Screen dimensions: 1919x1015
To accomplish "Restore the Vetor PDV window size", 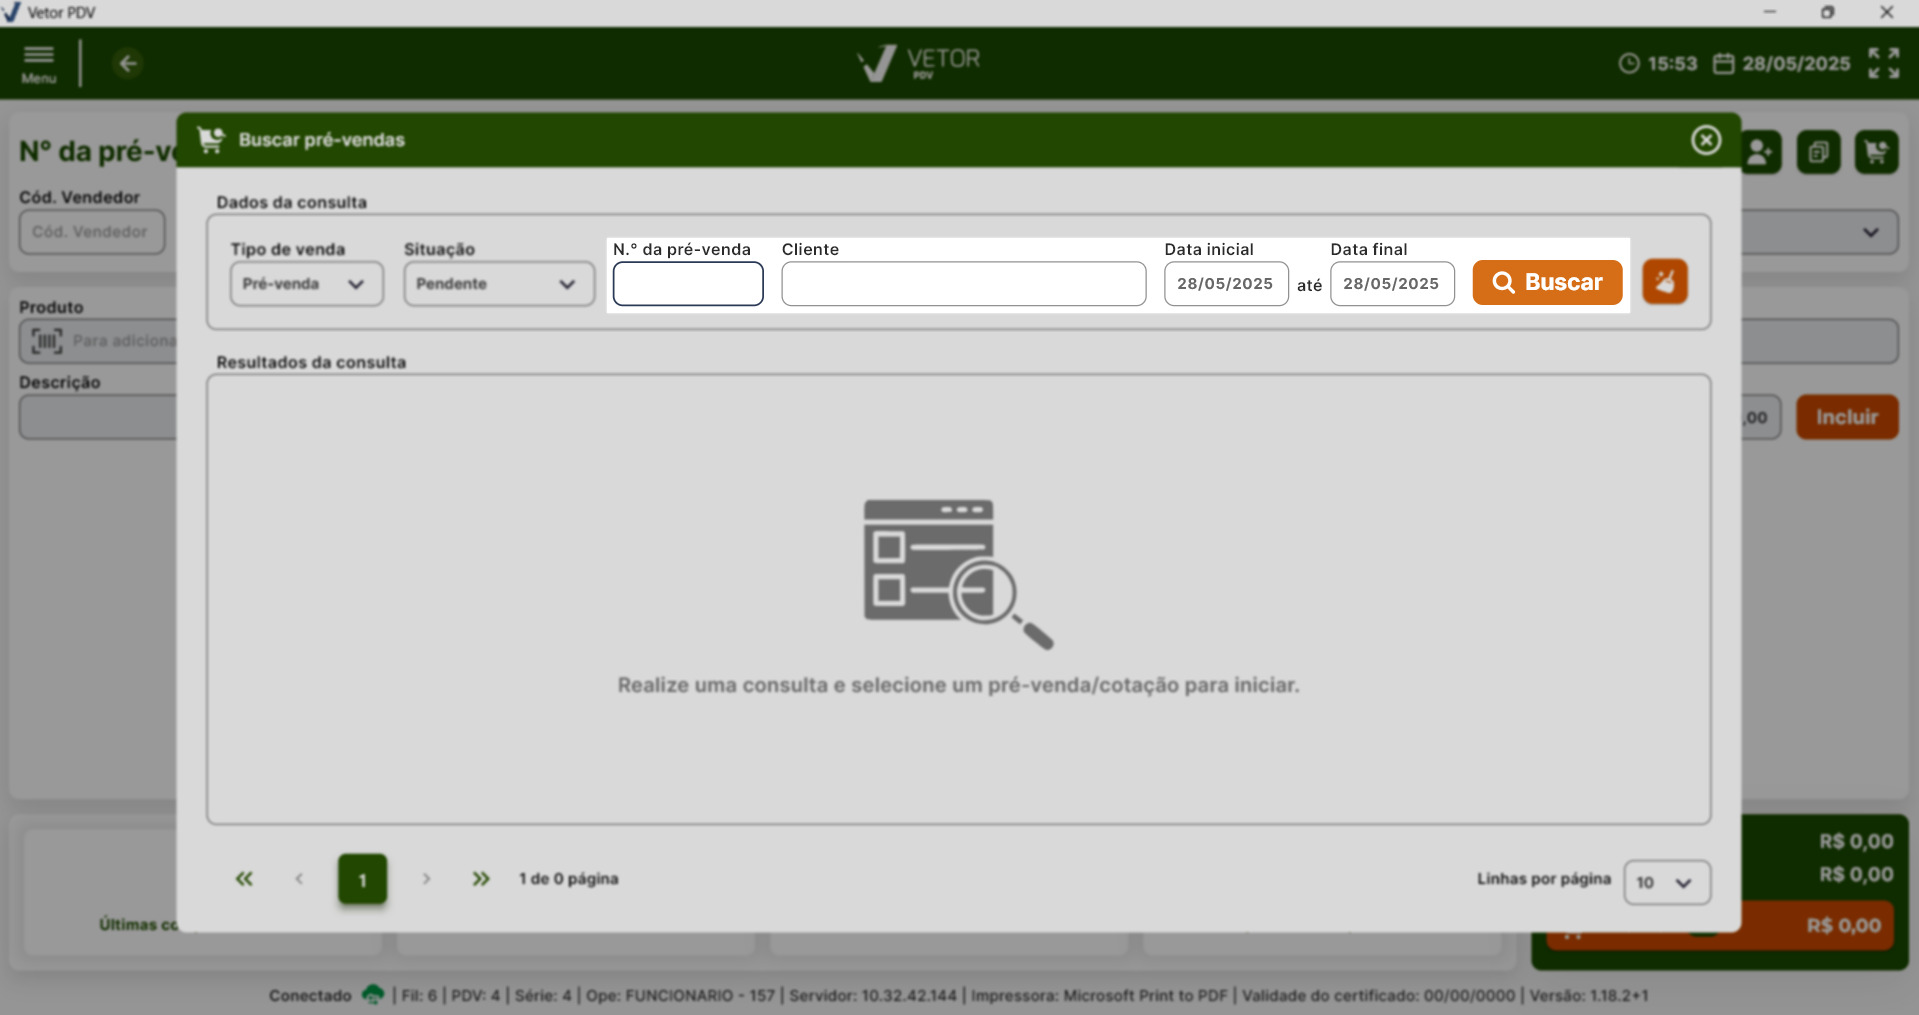I will (1828, 12).
